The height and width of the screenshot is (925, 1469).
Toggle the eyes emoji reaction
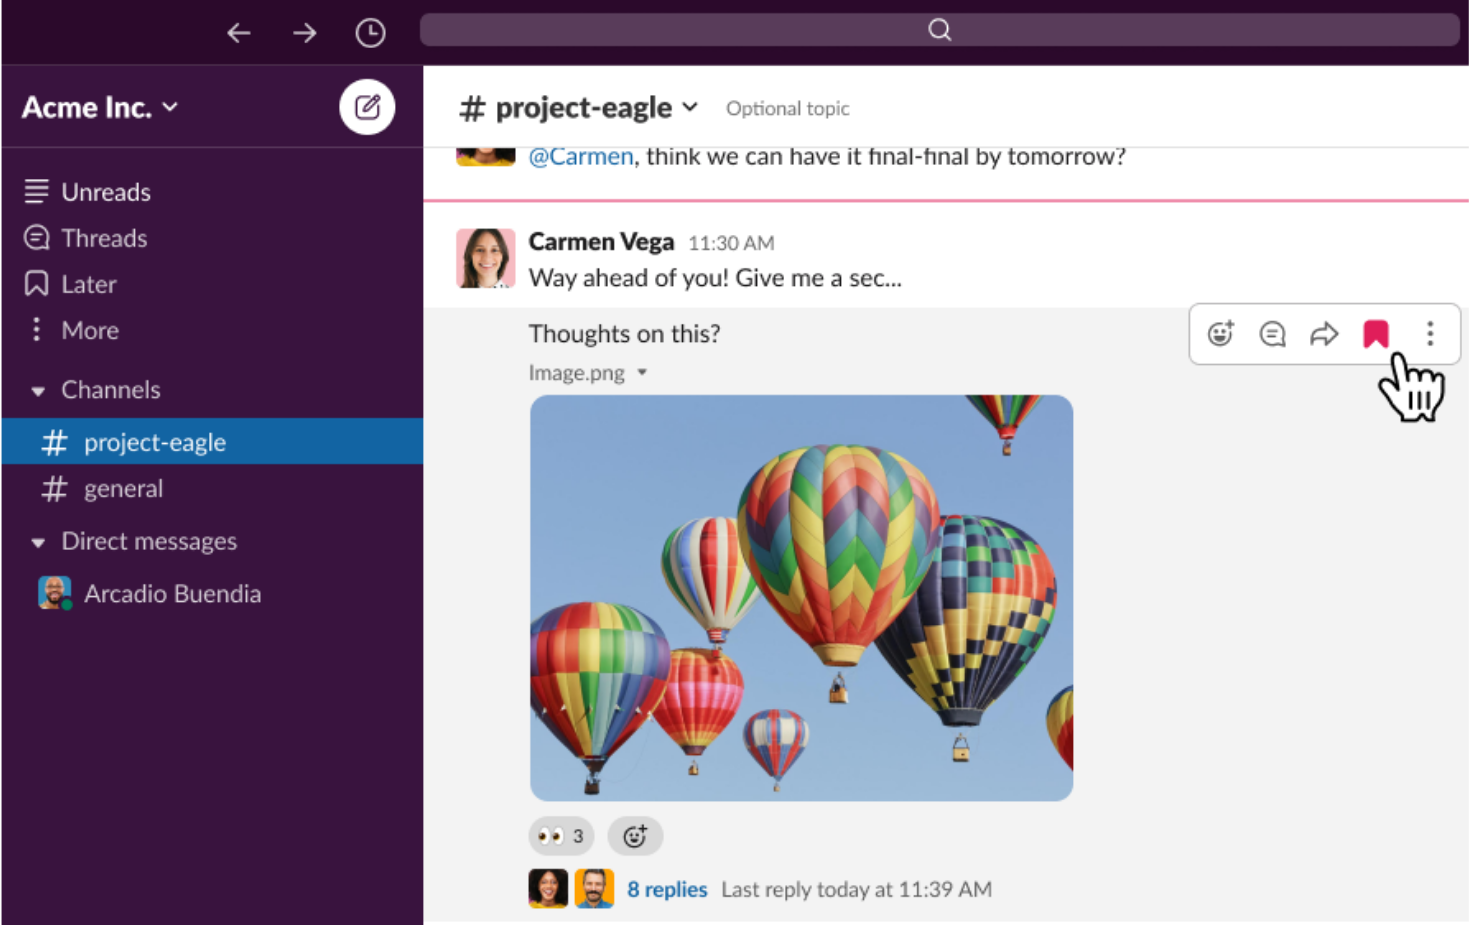560,836
